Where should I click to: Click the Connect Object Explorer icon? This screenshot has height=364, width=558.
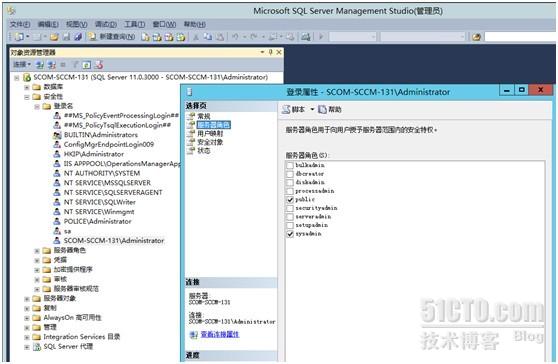(40, 65)
